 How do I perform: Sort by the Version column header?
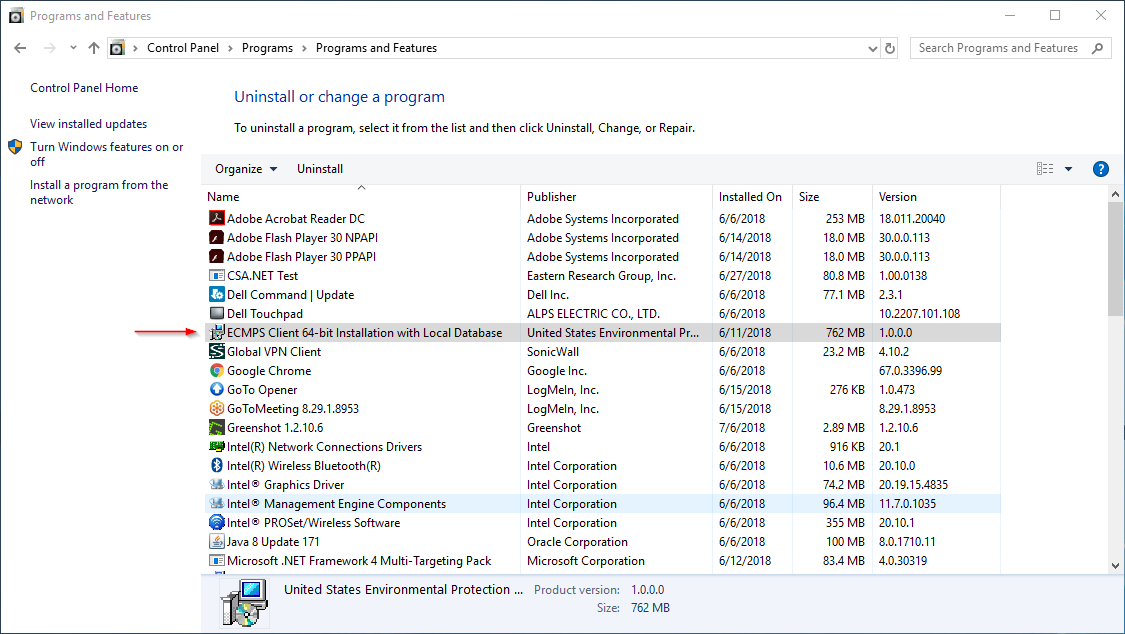tap(936, 197)
